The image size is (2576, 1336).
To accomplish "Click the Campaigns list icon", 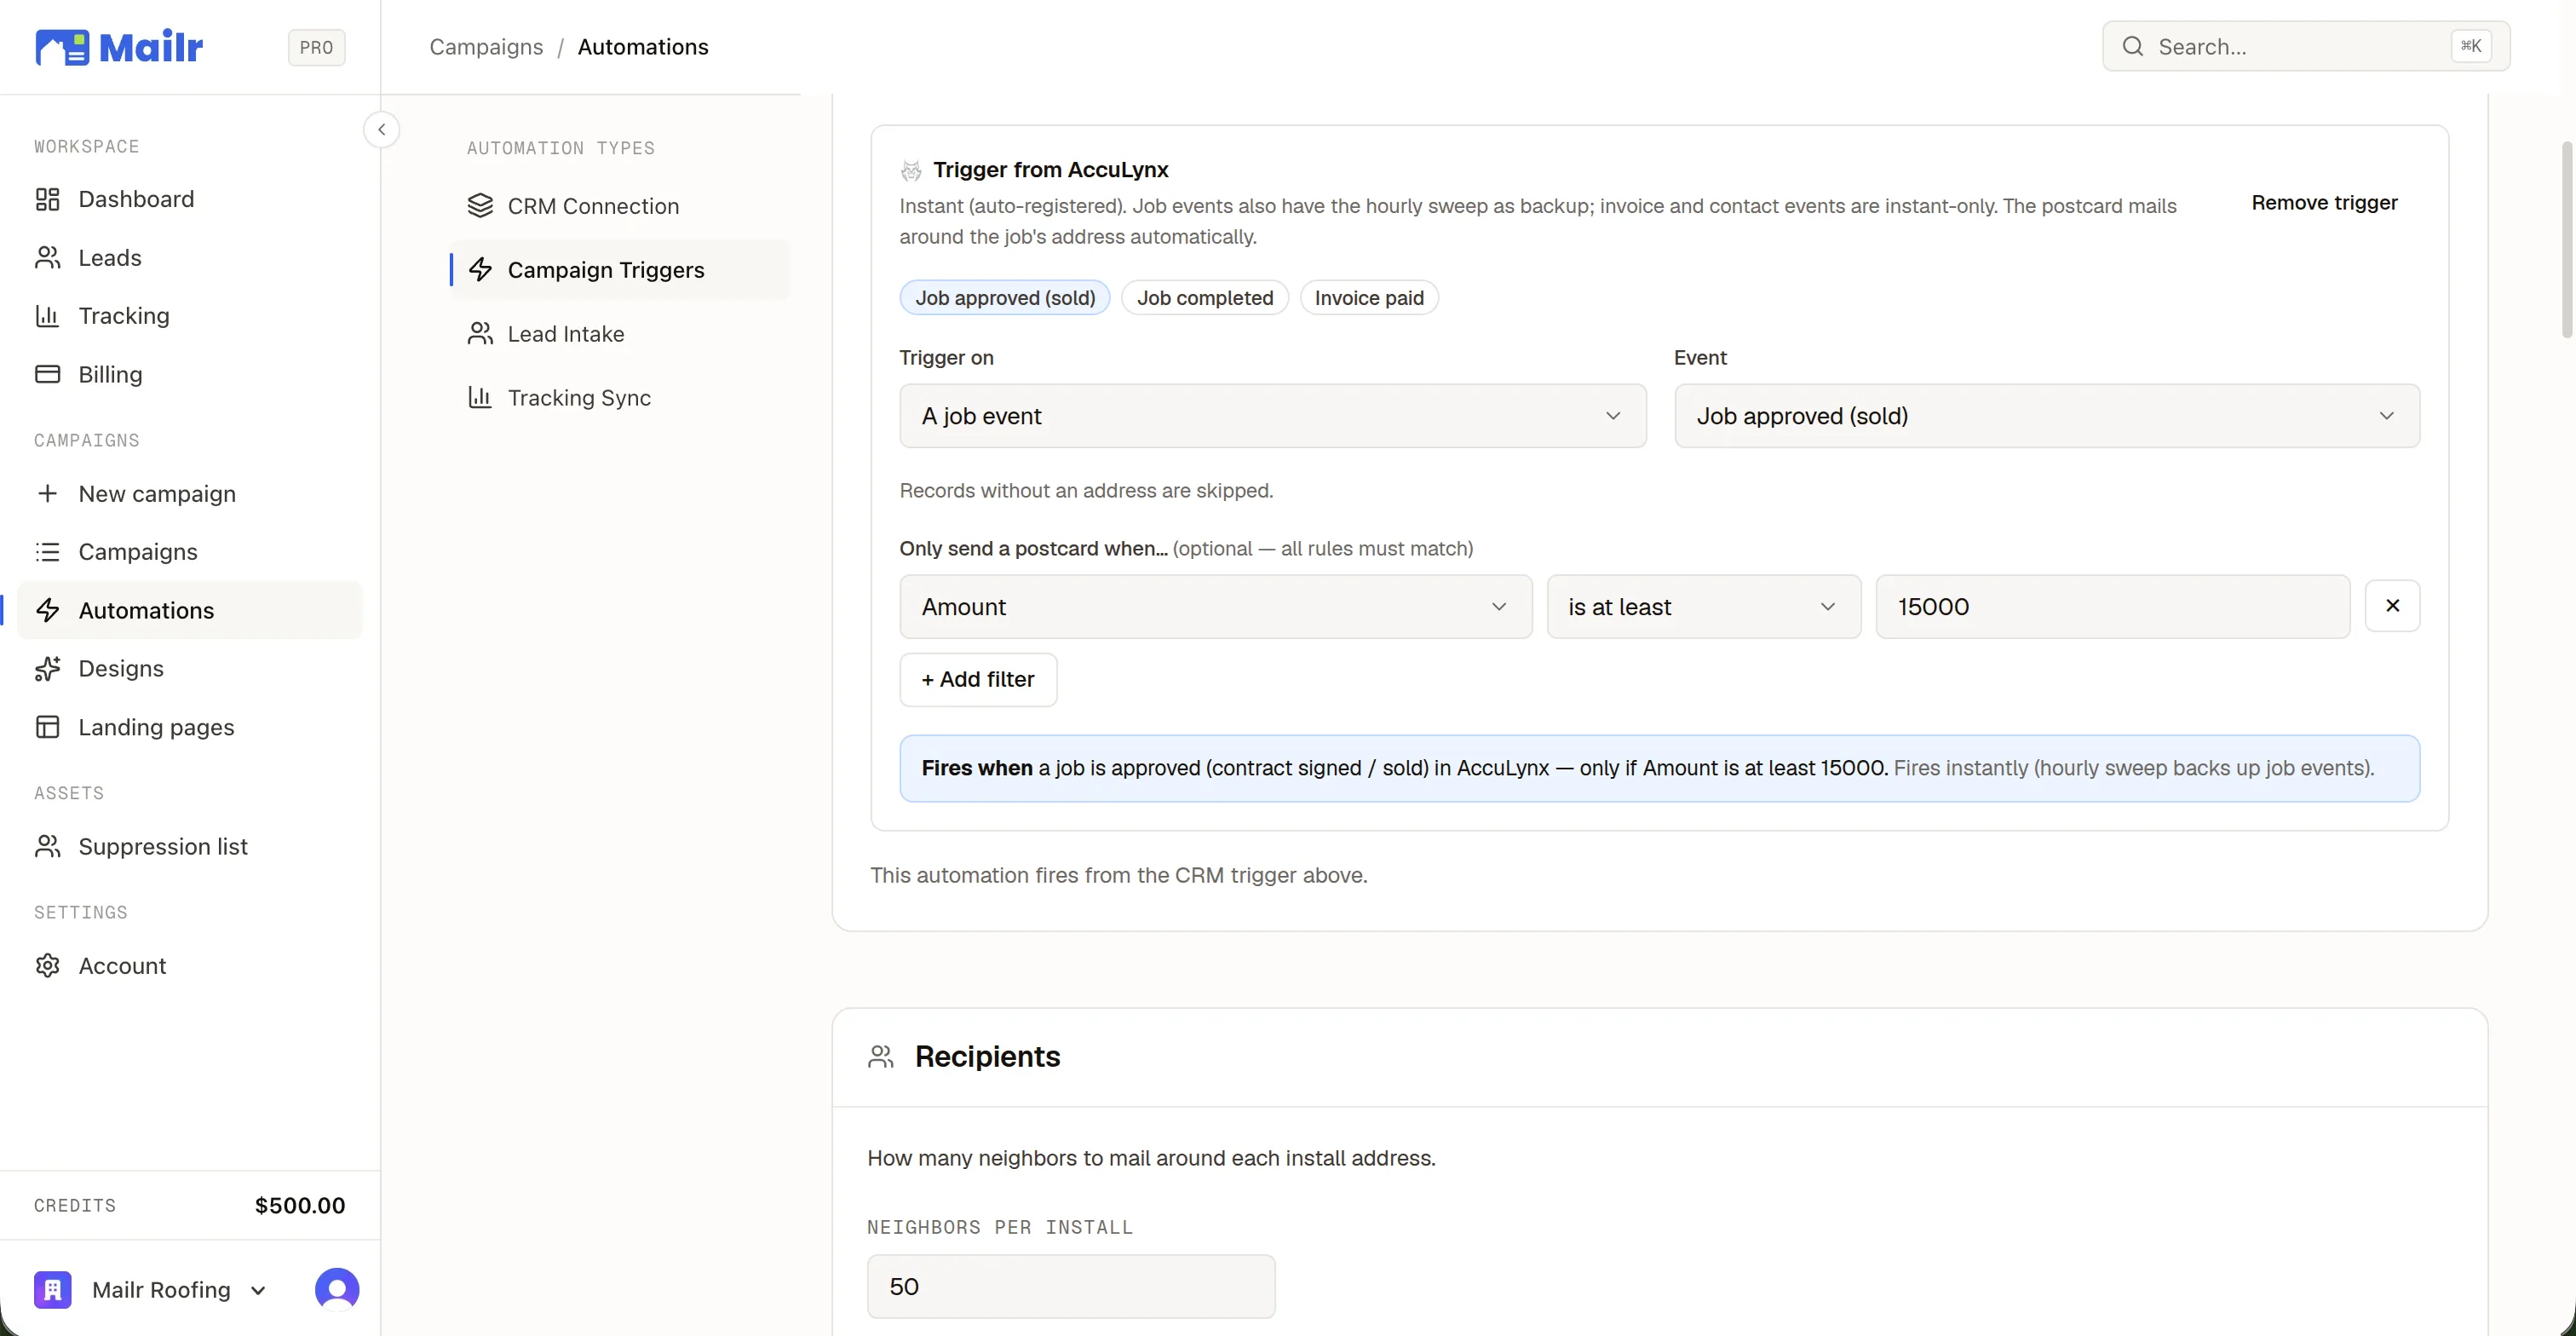I will 47,552.
